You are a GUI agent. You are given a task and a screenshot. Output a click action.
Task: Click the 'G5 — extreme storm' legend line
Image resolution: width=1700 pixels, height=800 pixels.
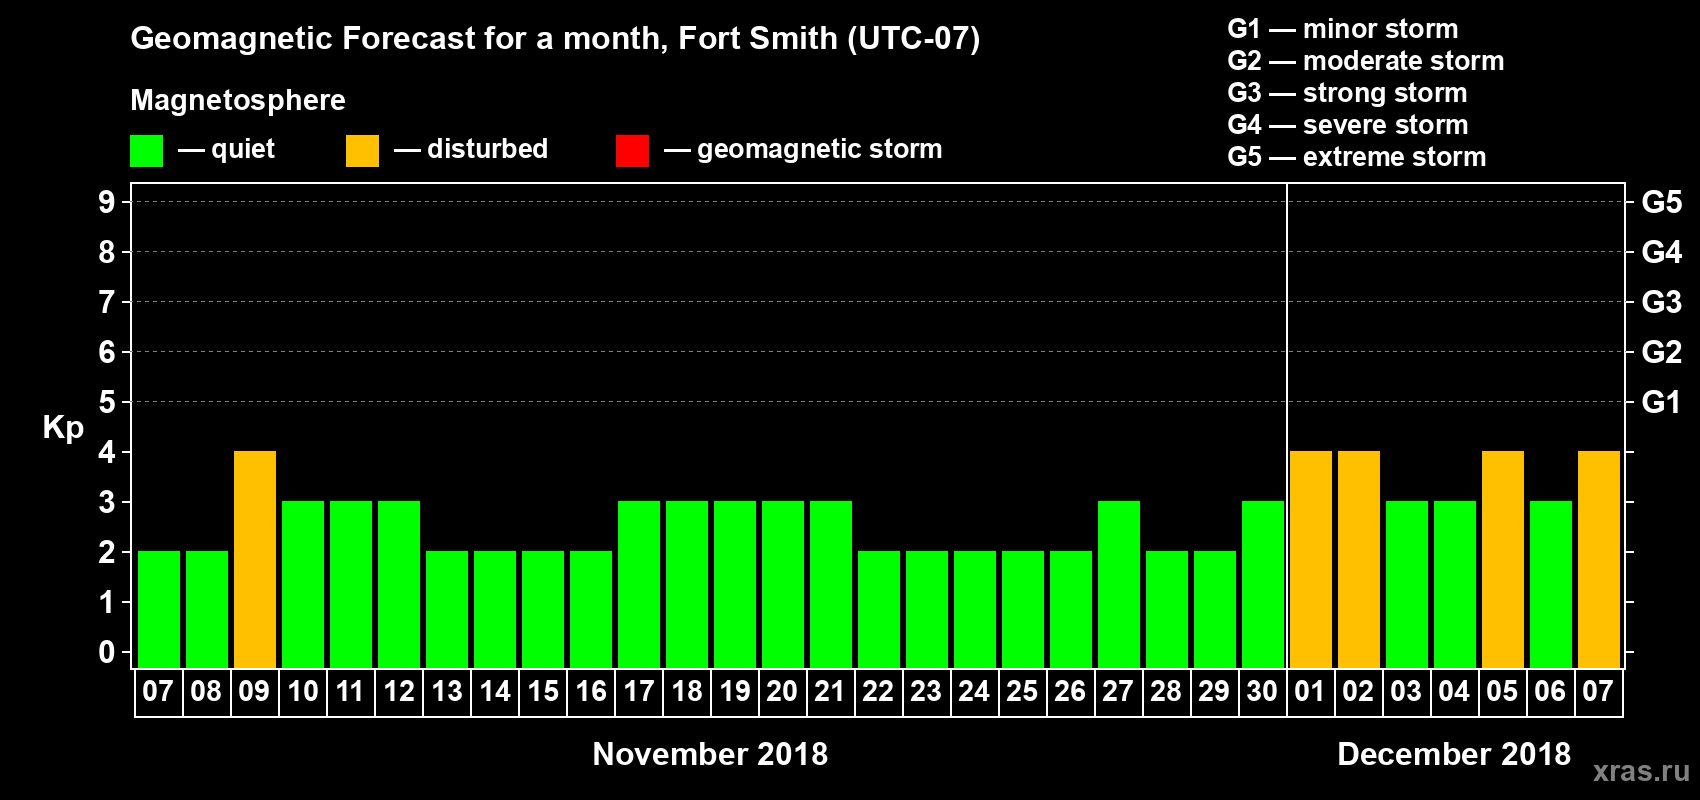click(1357, 157)
